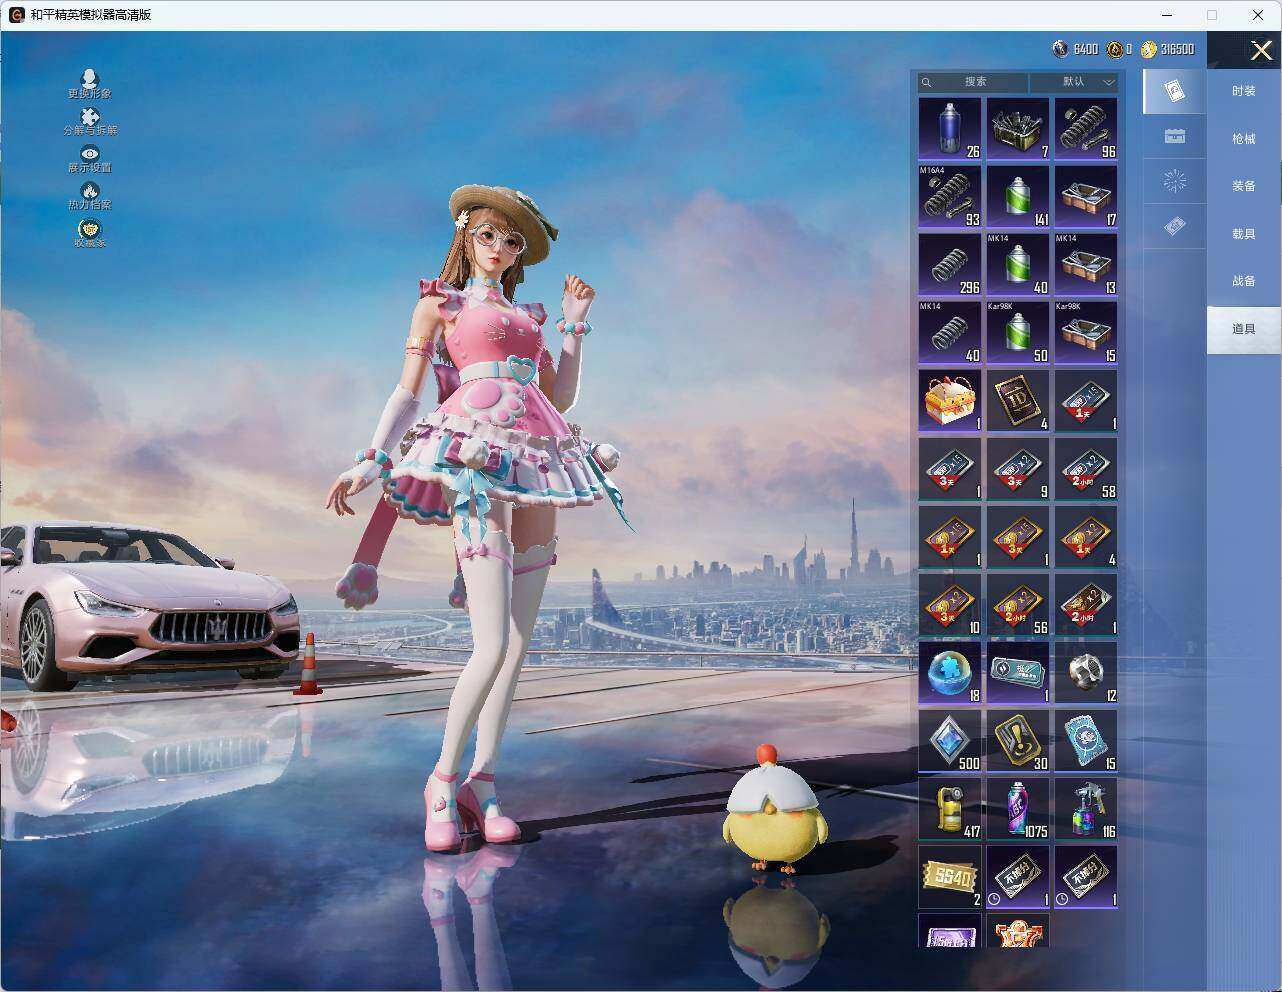Select the spring parts item with count 96
Viewport: 1282px width, 992px height.
pyautogui.click(x=1086, y=129)
